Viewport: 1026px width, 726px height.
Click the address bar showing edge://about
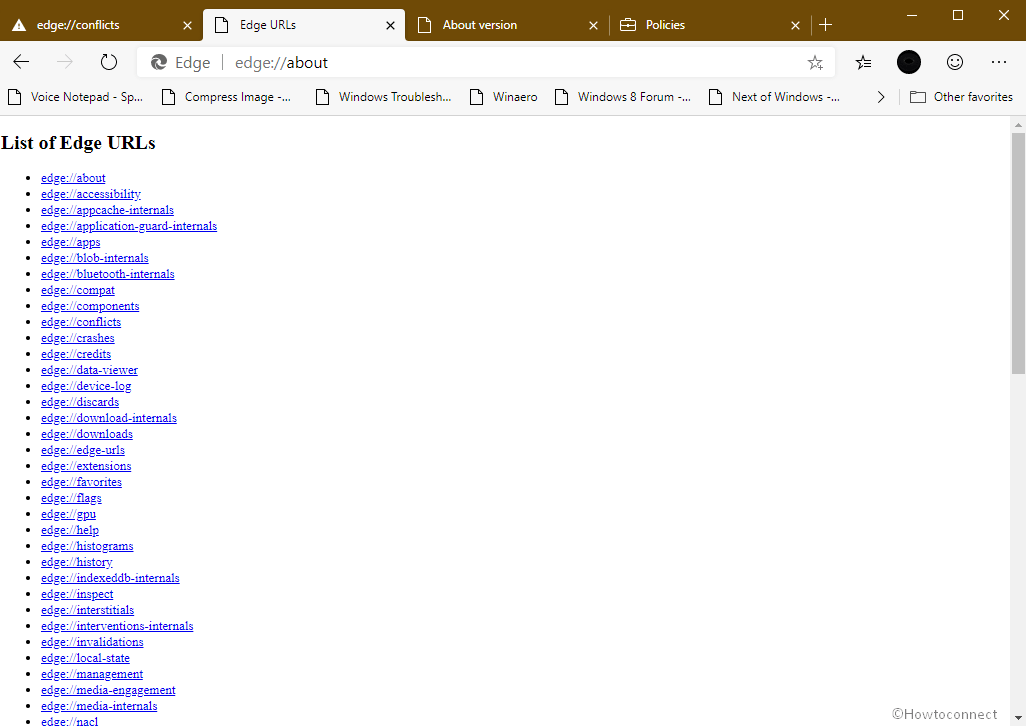coord(484,63)
